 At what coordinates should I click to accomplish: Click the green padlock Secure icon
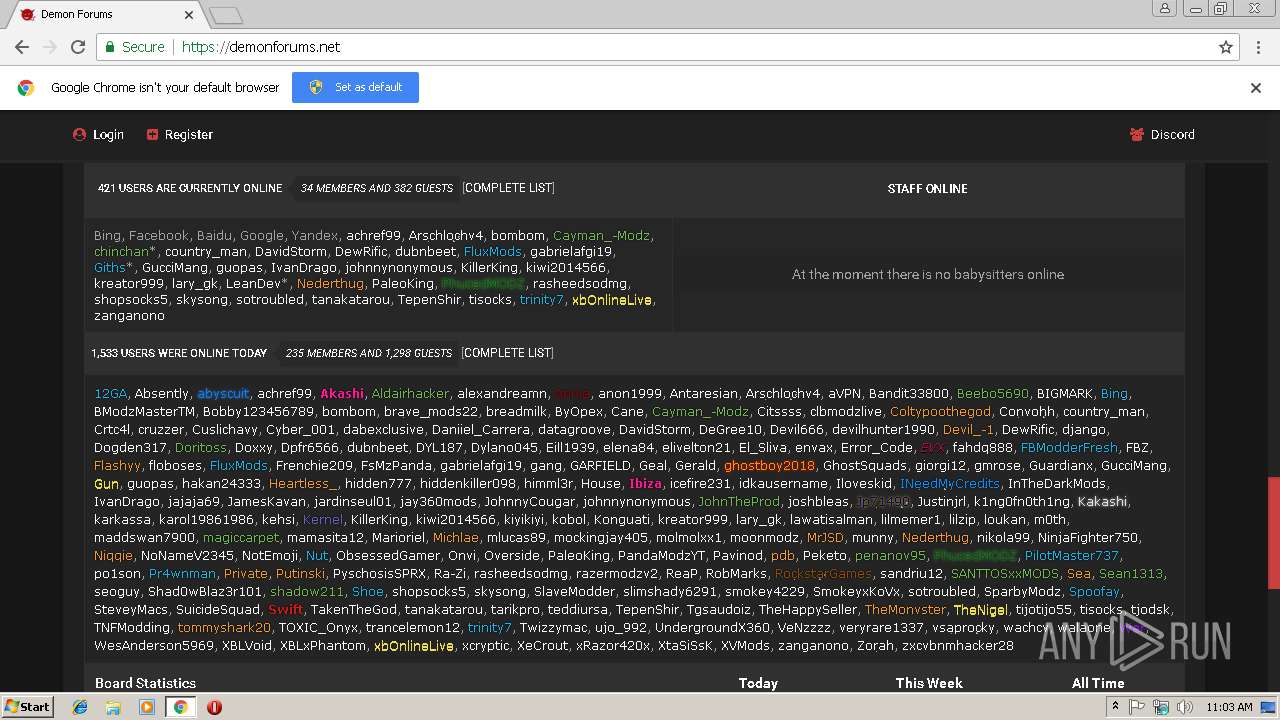pos(111,47)
